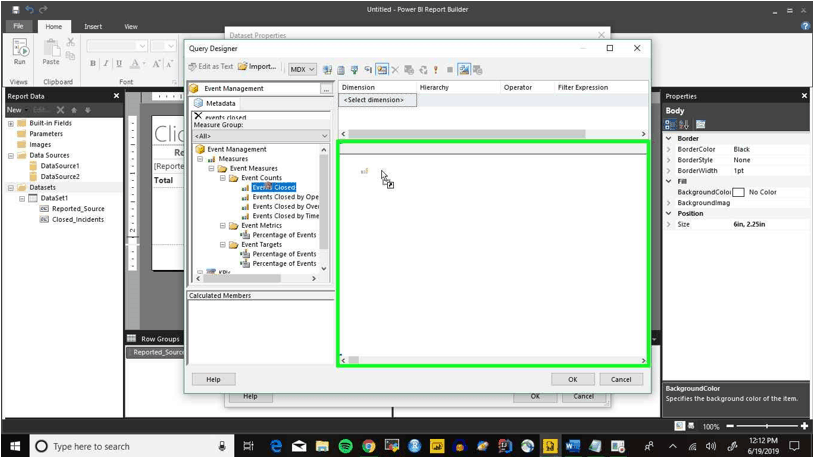The width and height of the screenshot is (813, 459).
Task: Switch to the Insert ribbon tab
Action: coord(93,26)
